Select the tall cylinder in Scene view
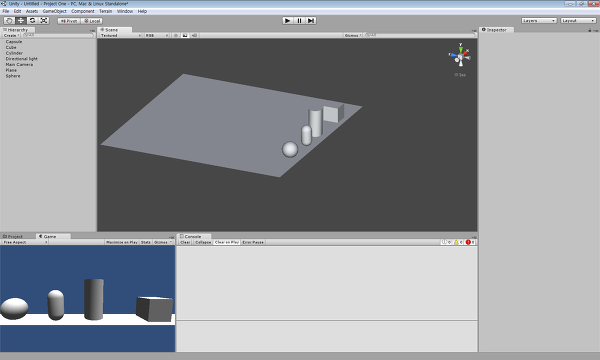Screen dimensions: 600x360 pyautogui.click(x=316, y=122)
